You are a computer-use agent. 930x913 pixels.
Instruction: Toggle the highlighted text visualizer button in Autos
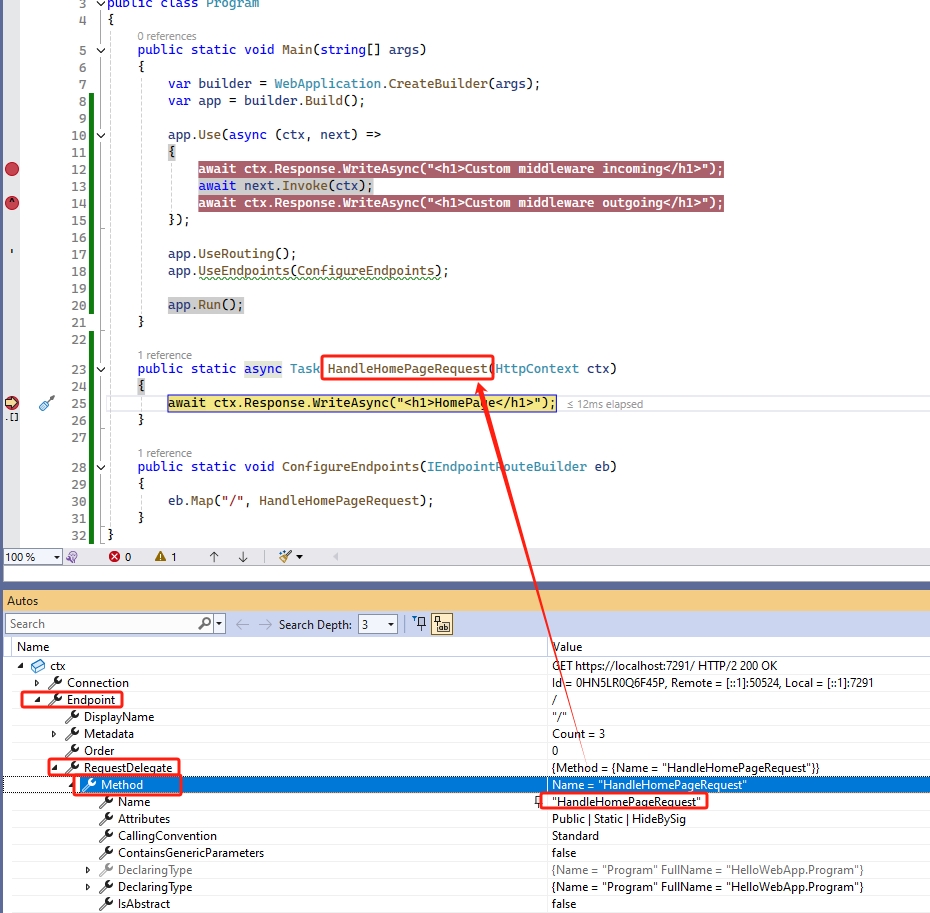pyautogui.click(x=442, y=624)
